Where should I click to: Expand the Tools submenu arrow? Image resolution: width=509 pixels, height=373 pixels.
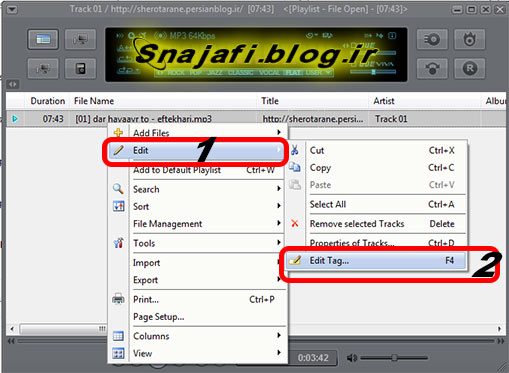[x=279, y=242]
